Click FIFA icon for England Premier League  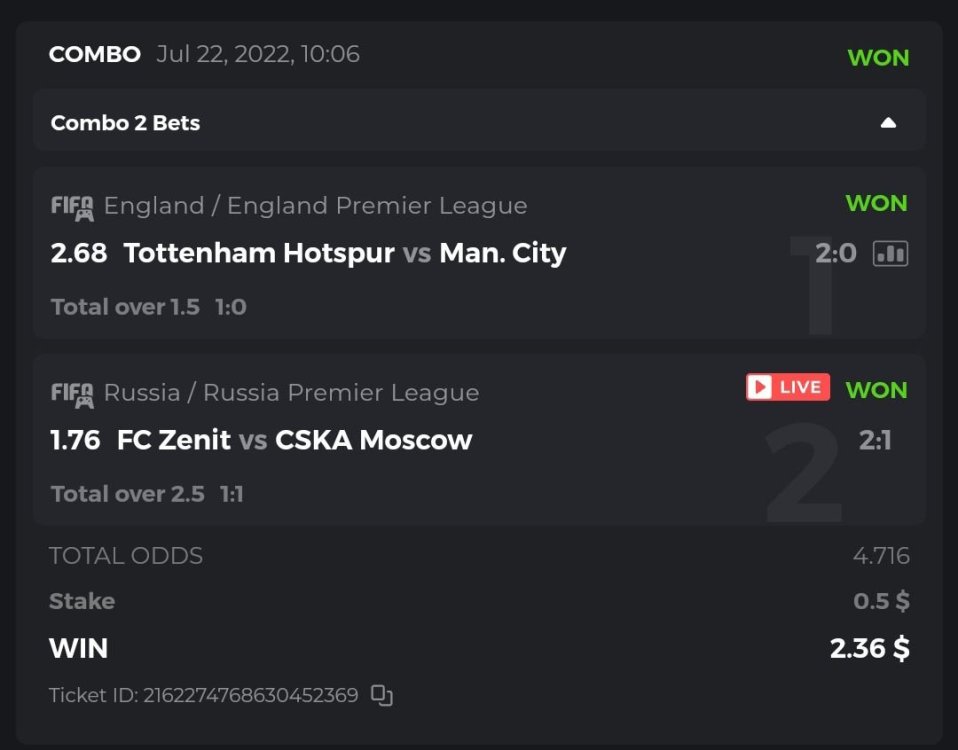click(72, 207)
